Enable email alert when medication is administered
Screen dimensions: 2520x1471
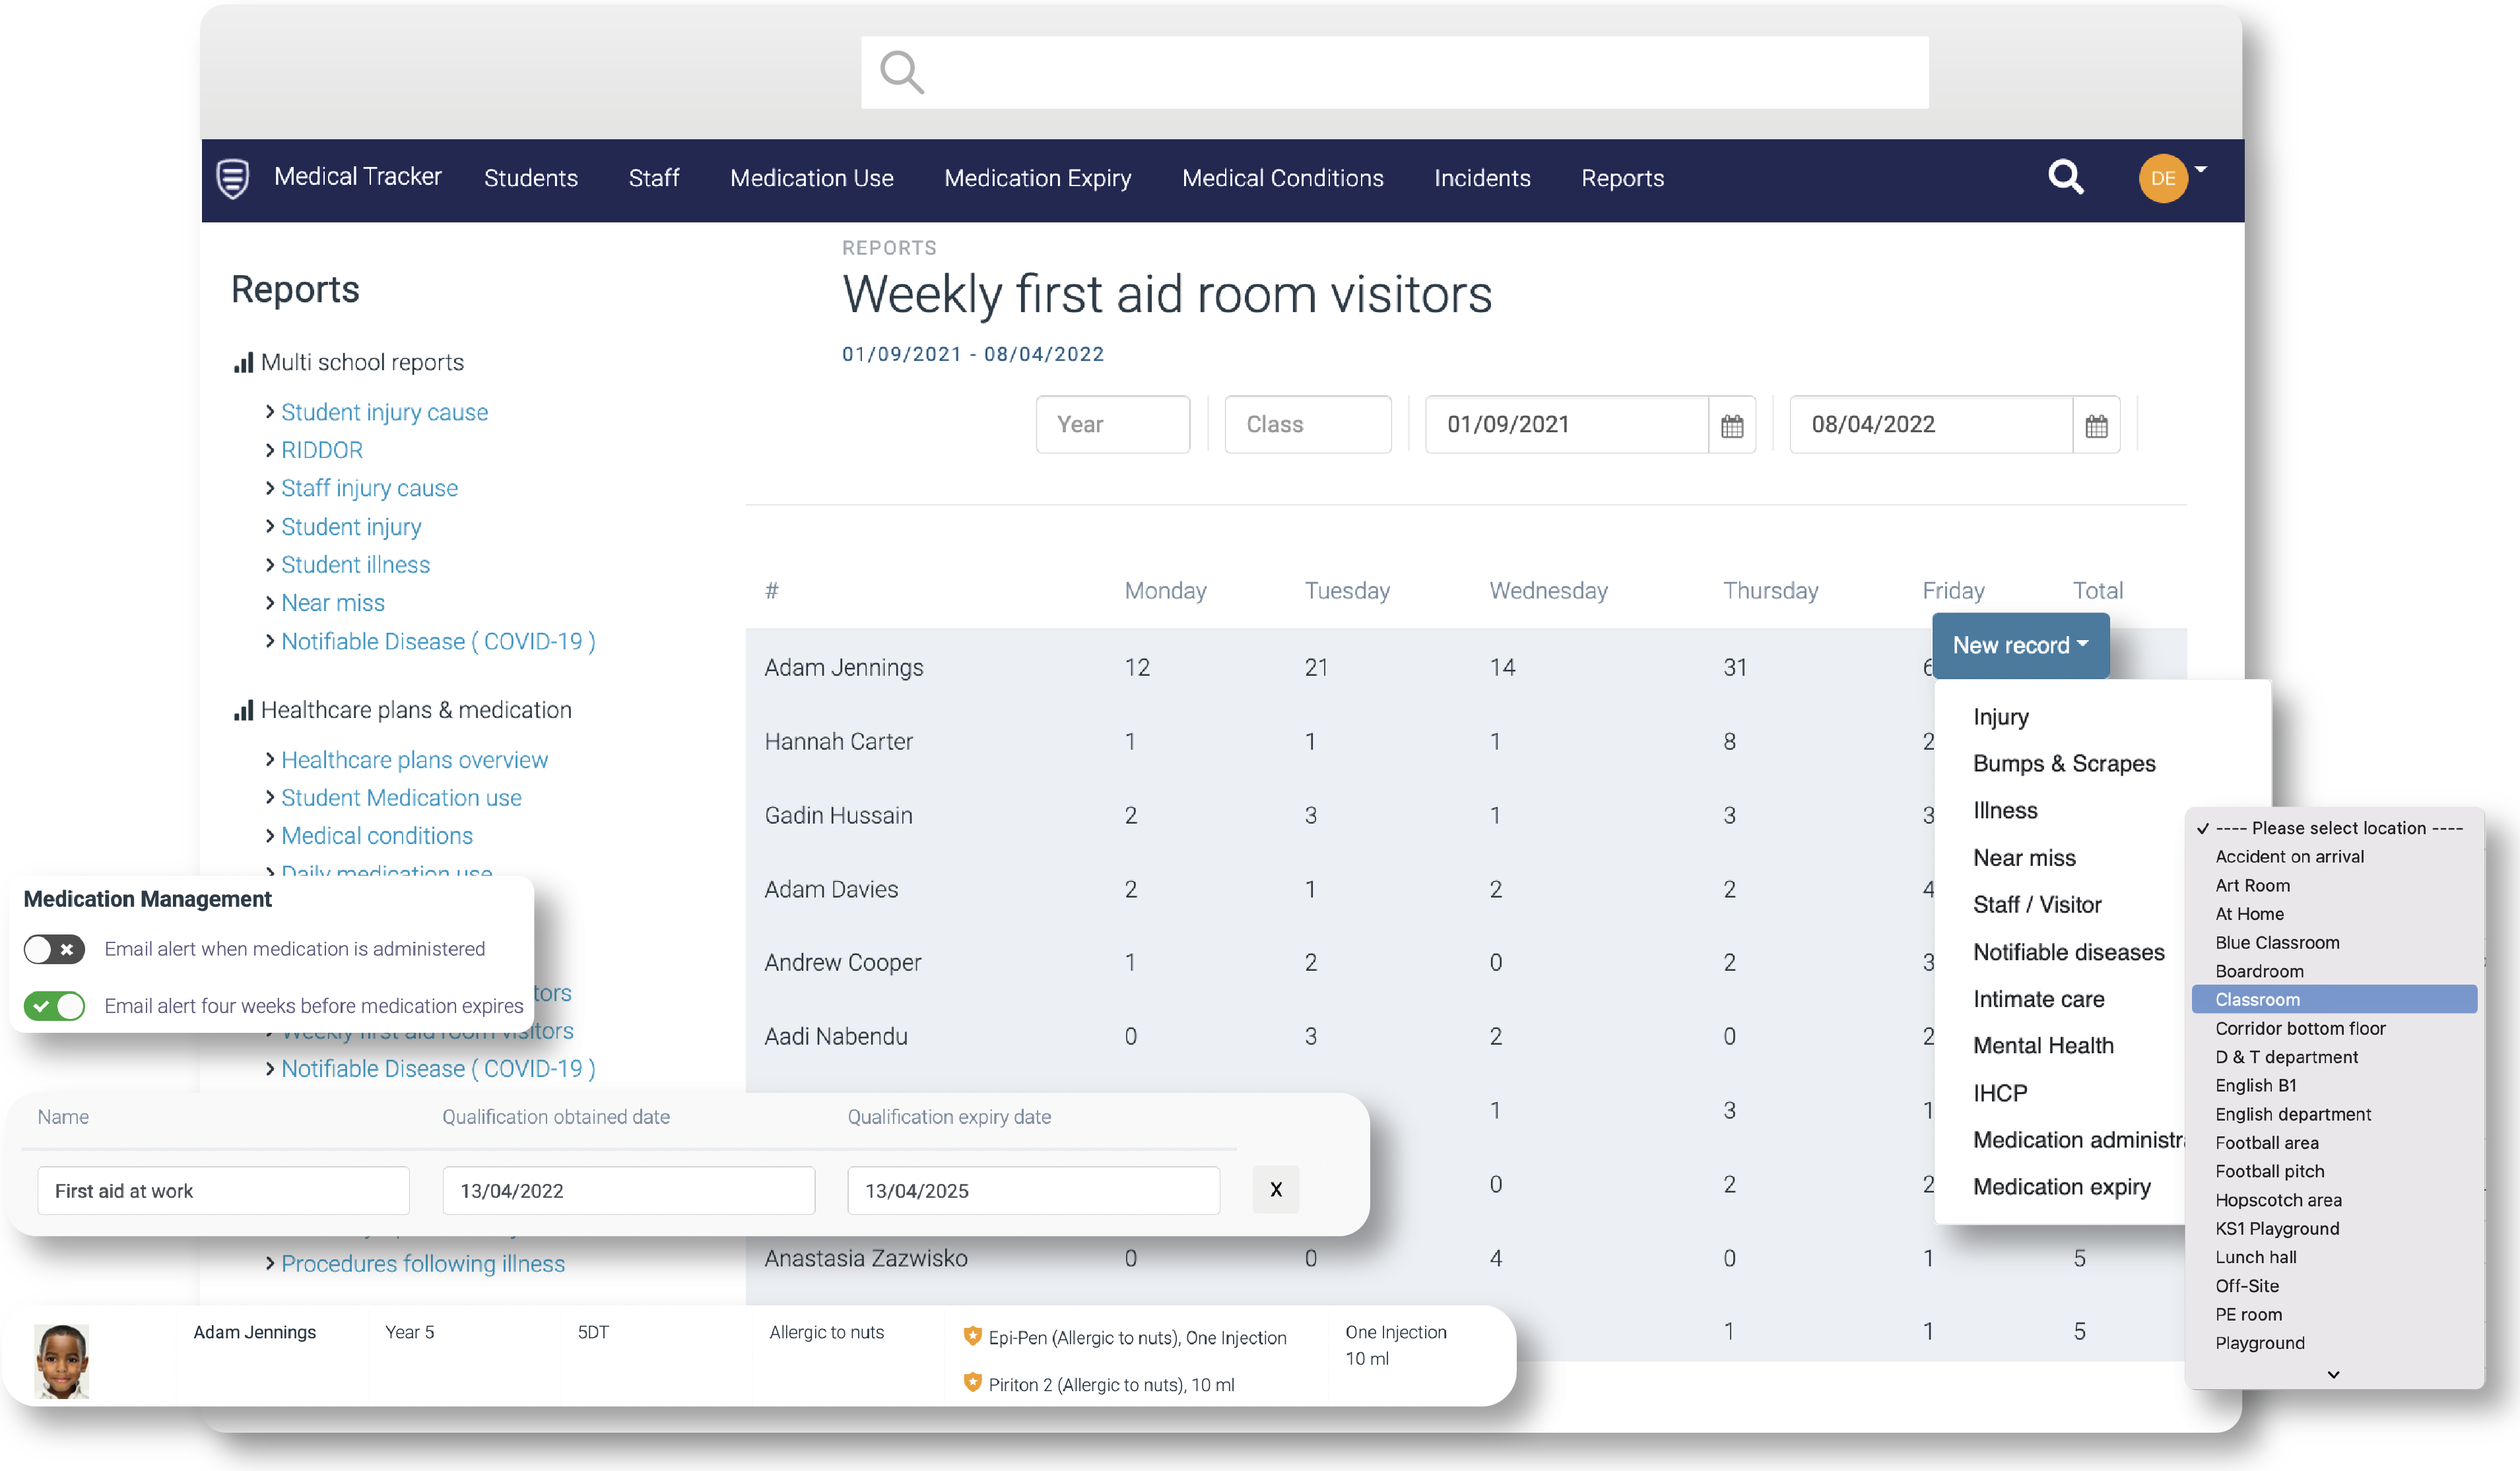55,948
